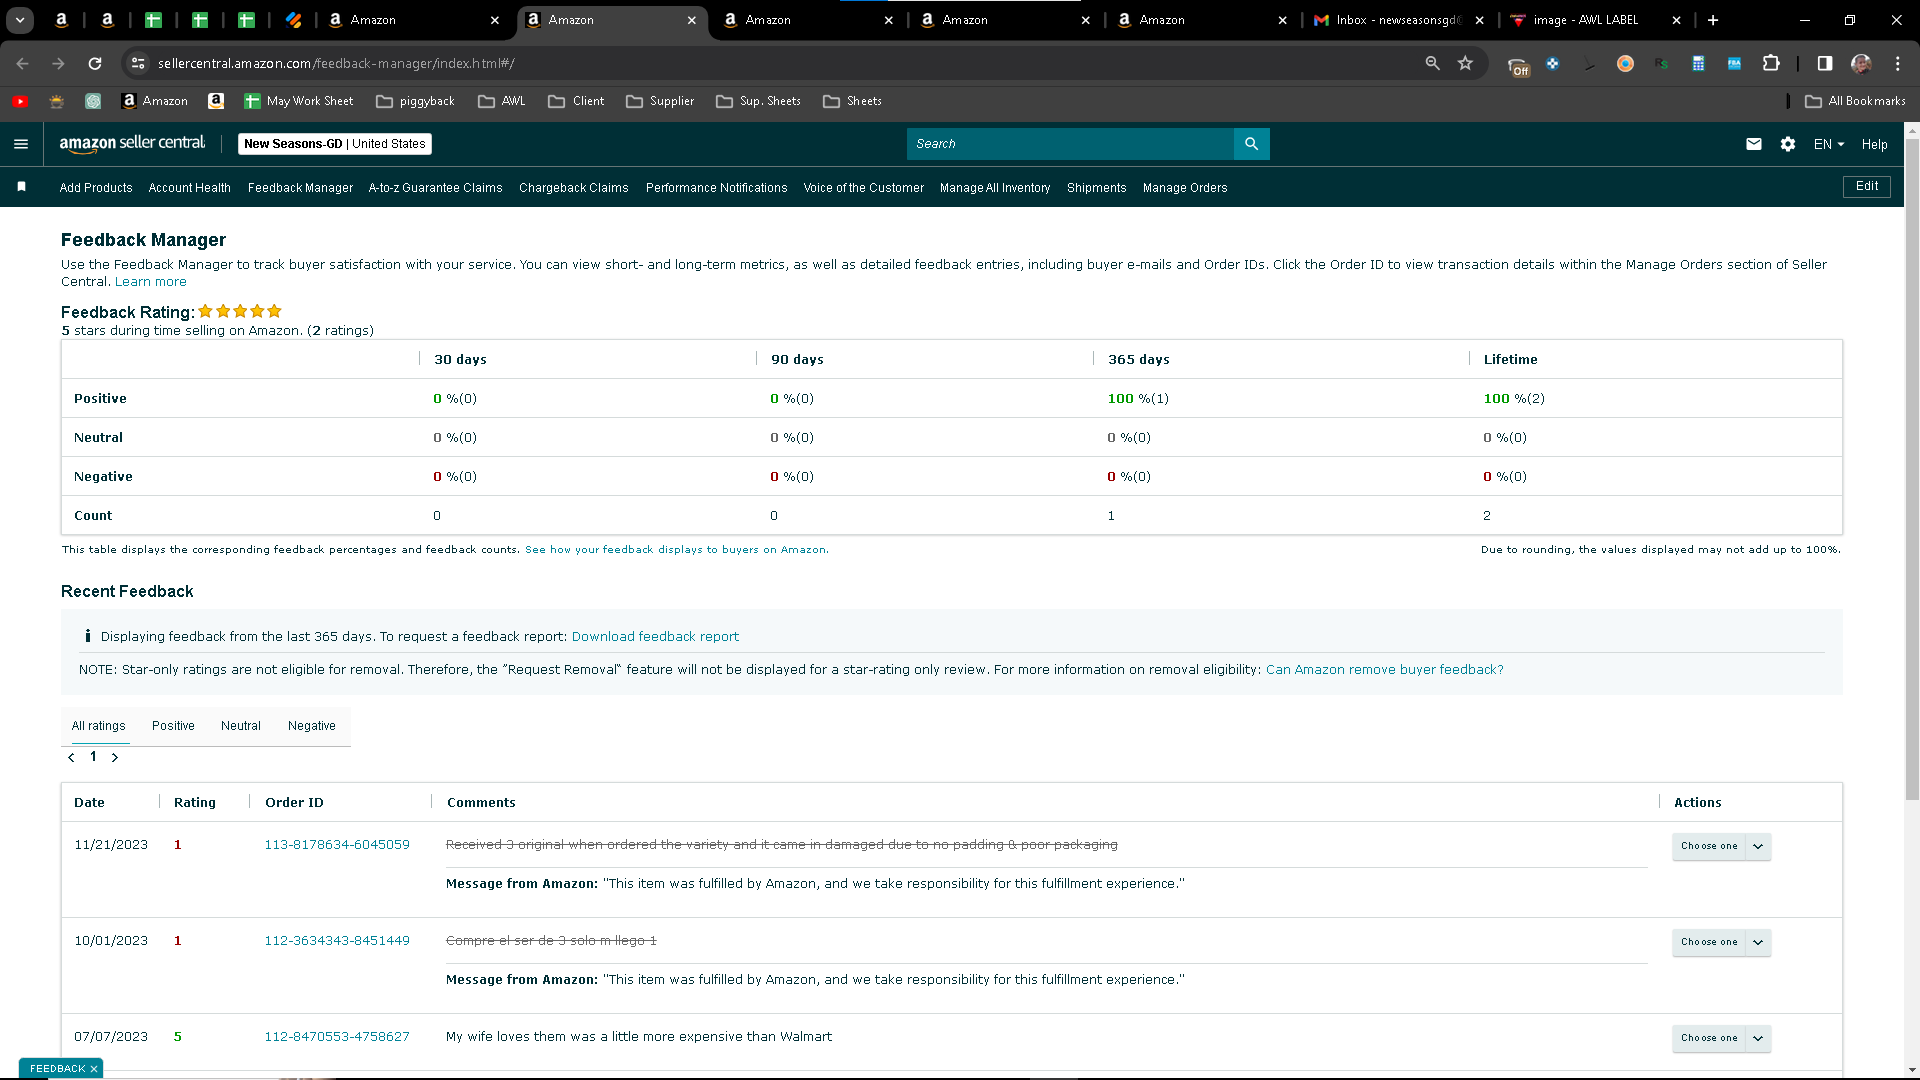Open 'Choose one' dropdown for 11/21/2023 feedback

(x=1721, y=846)
